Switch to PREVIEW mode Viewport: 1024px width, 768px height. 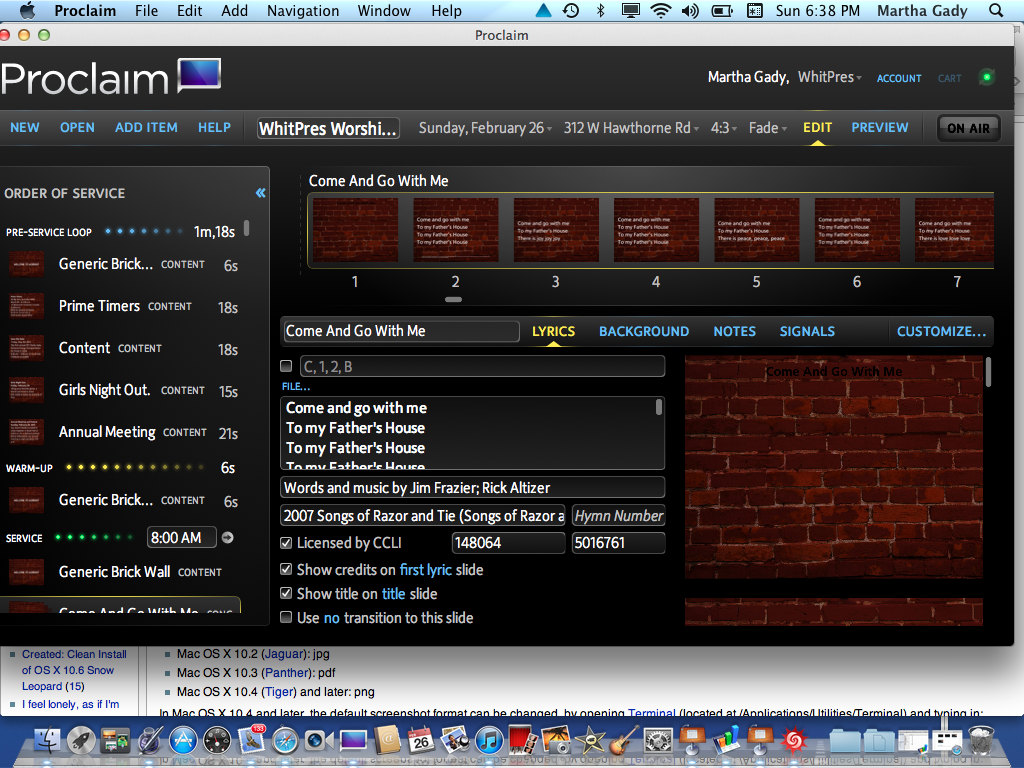coord(880,127)
